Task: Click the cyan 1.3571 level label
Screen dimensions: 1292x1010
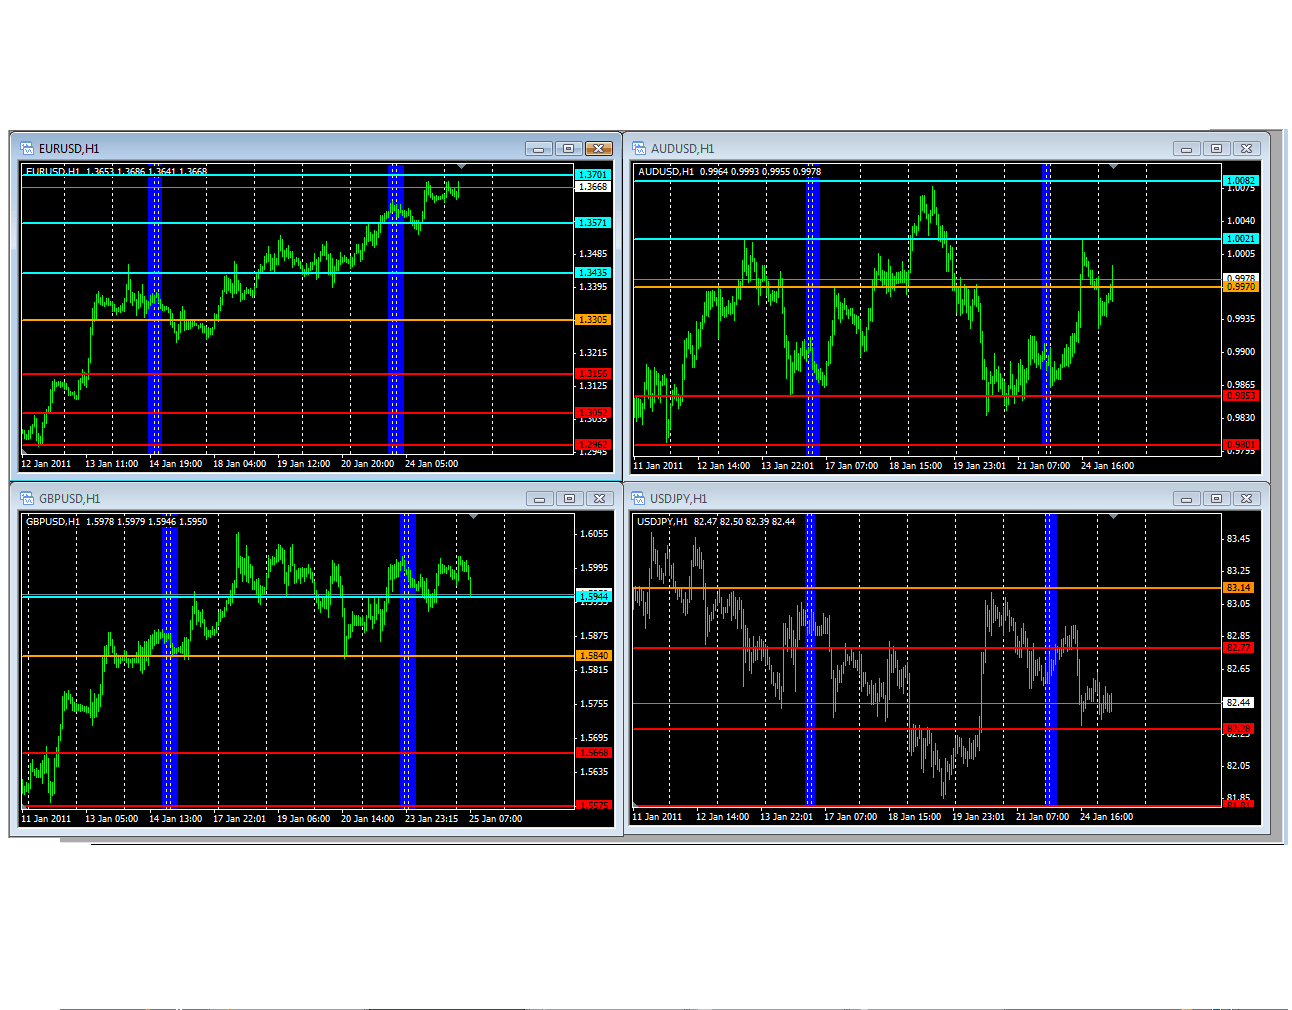Action: point(593,223)
